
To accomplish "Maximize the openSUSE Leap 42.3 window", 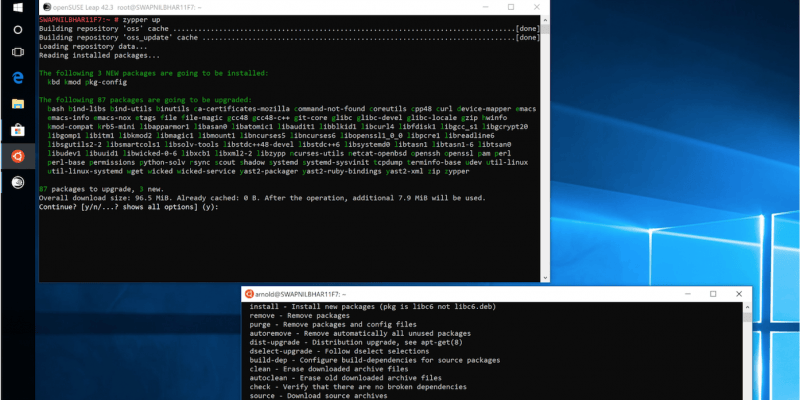I will [x=511, y=7].
